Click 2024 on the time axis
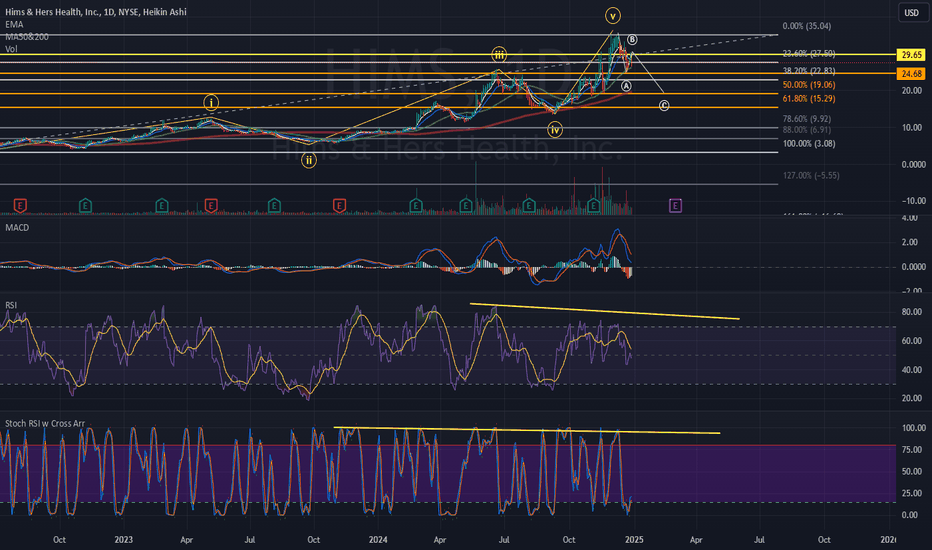The width and height of the screenshot is (932, 550). [378, 540]
